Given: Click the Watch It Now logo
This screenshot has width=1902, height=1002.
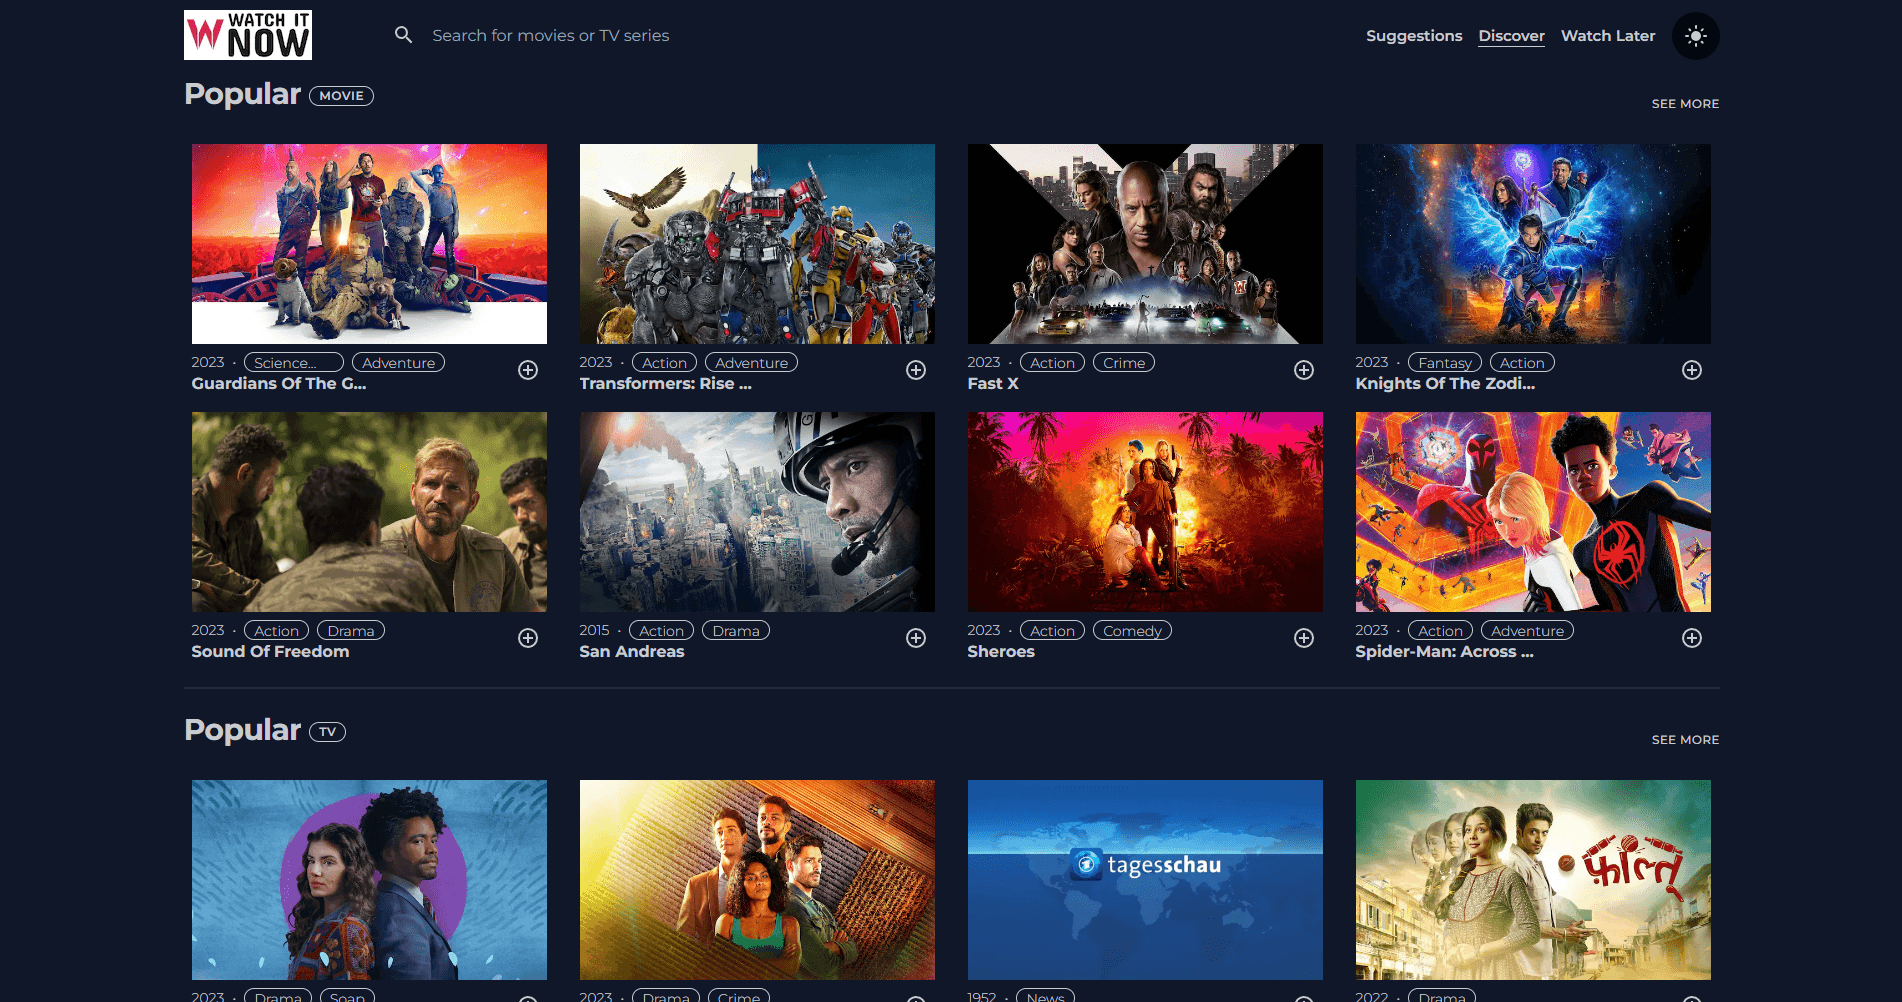Looking at the screenshot, I should [248, 35].
